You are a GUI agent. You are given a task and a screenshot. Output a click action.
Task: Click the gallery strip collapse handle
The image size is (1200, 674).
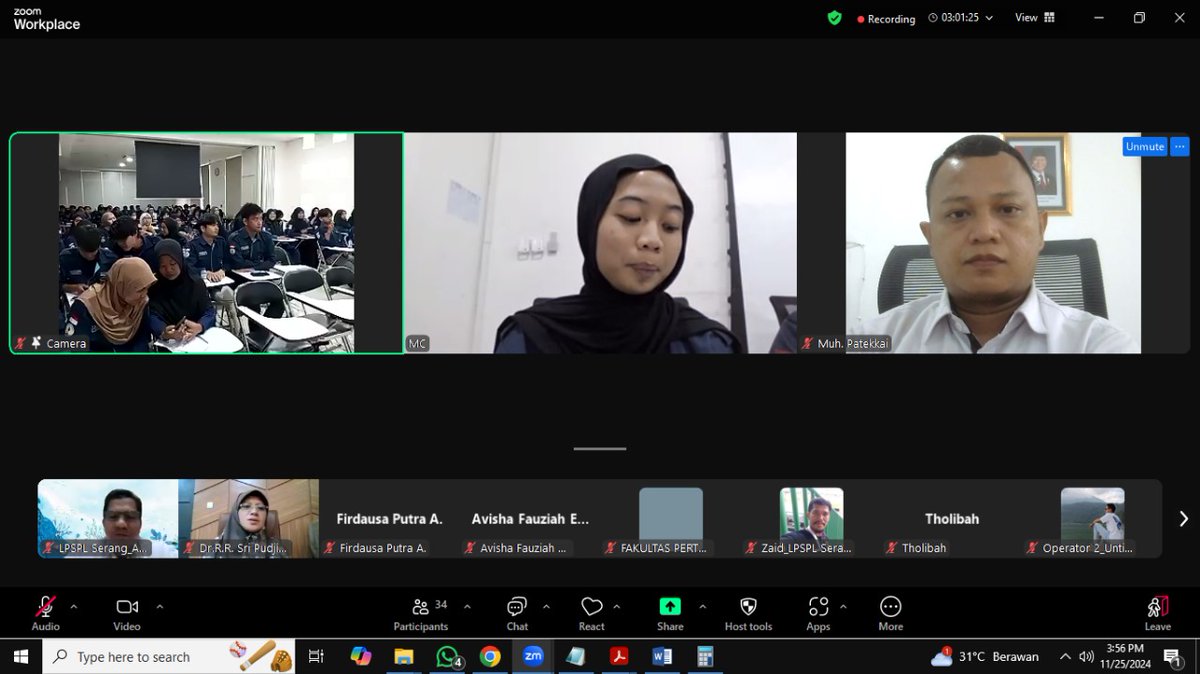pos(600,449)
